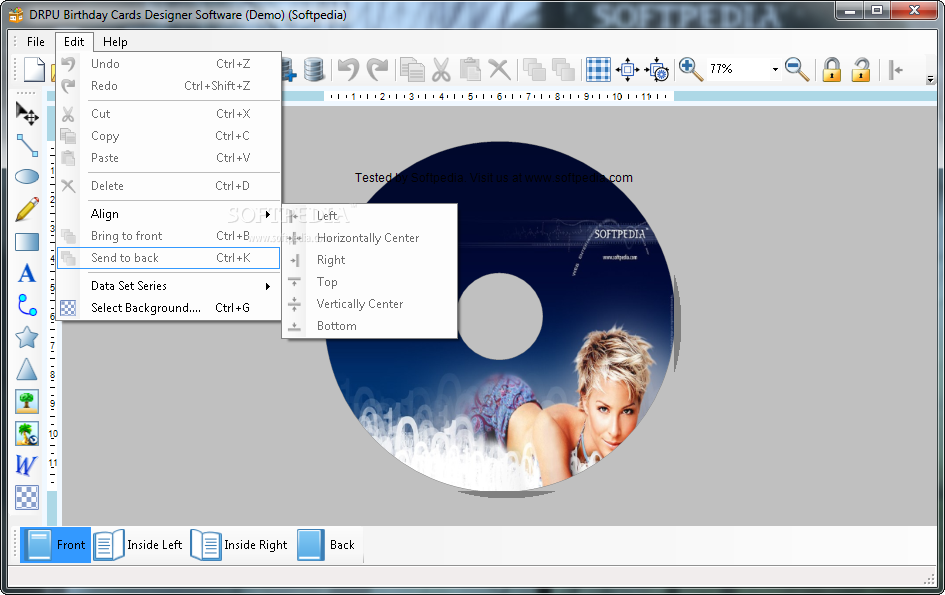Click the Zoom In magnifier icon
The image size is (945, 595).
click(x=691, y=69)
